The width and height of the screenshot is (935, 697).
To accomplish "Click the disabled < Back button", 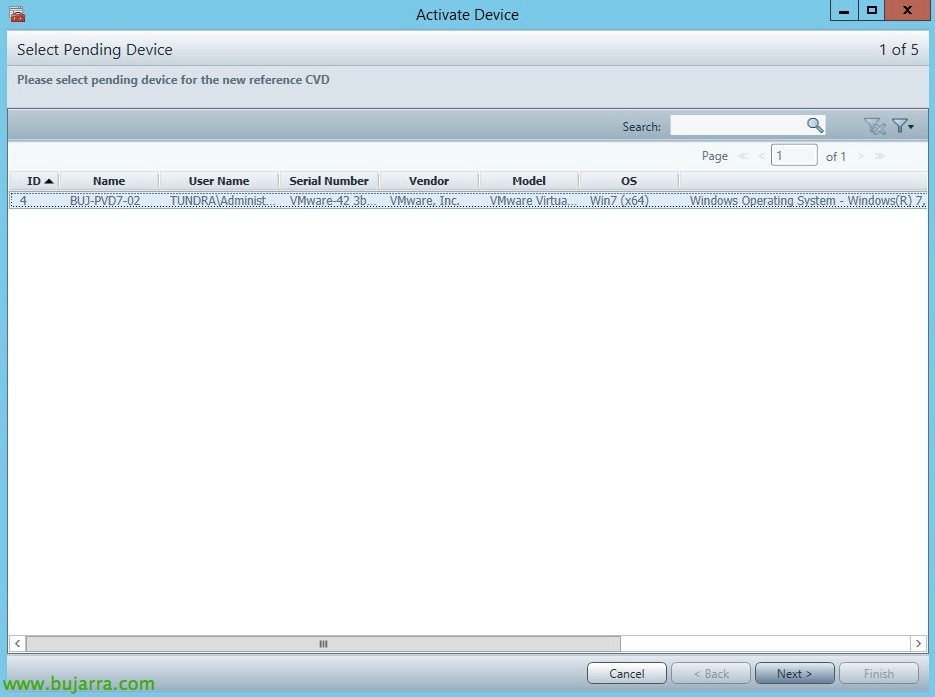I will (711, 673).
